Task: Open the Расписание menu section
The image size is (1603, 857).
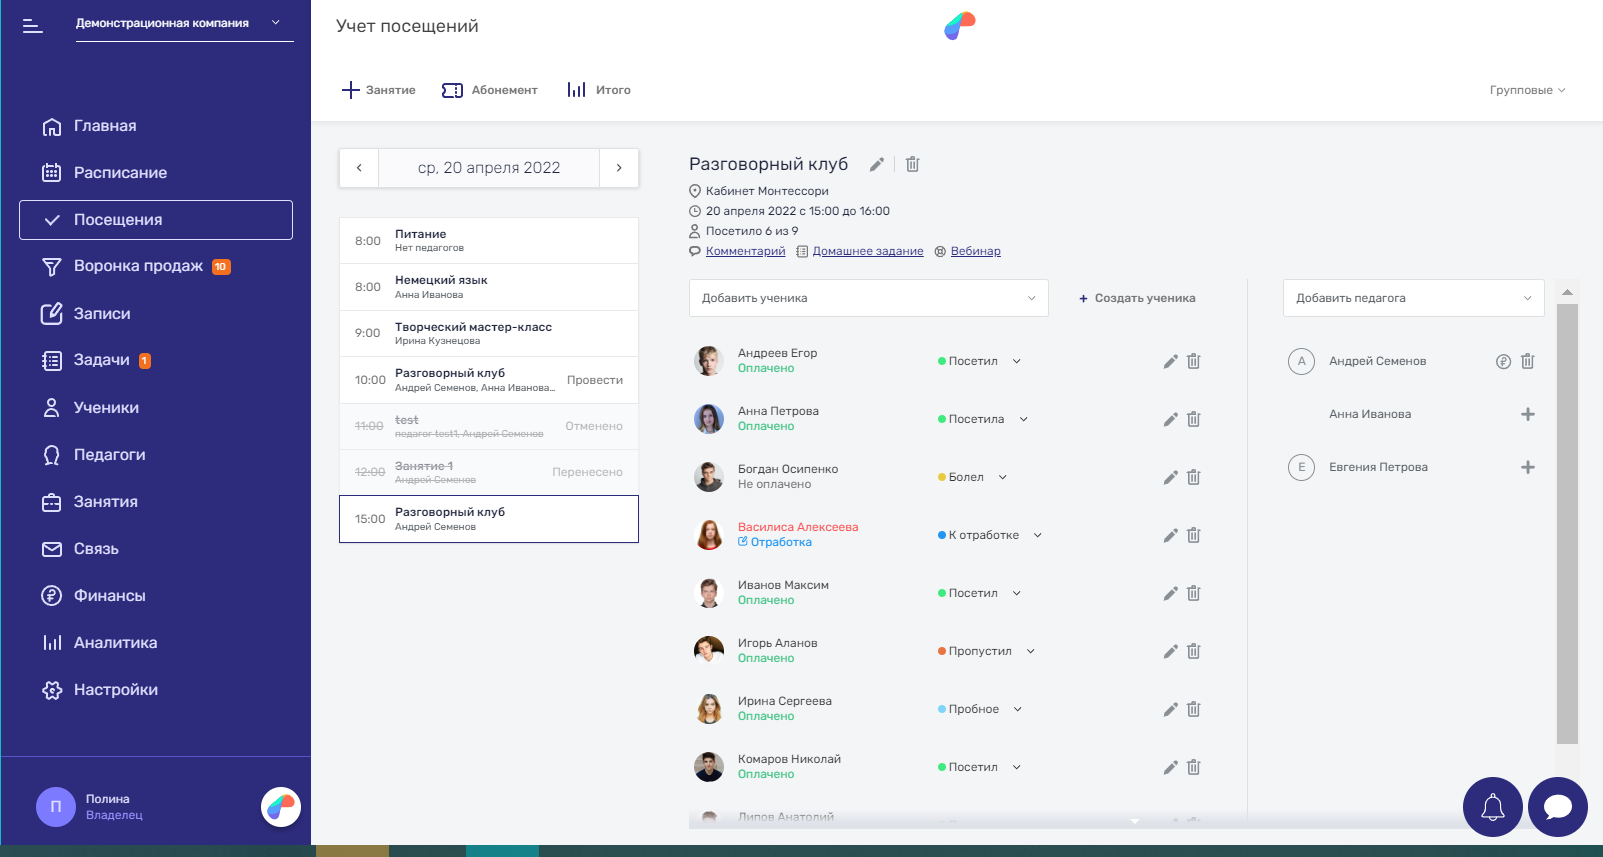Action: [x=120, y=173]
